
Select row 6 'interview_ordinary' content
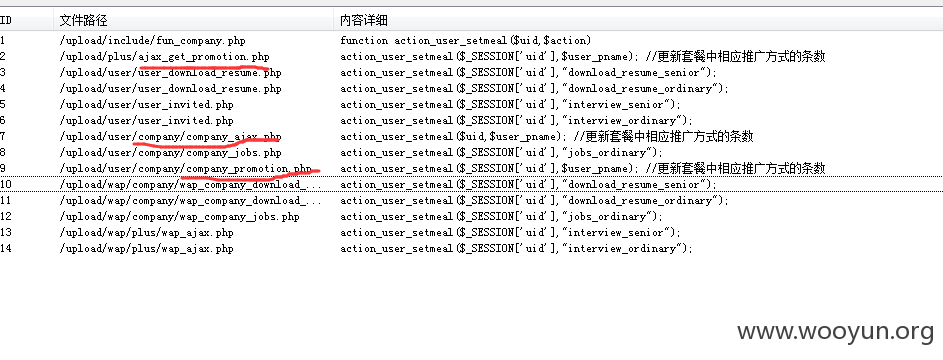coord(517,121)
